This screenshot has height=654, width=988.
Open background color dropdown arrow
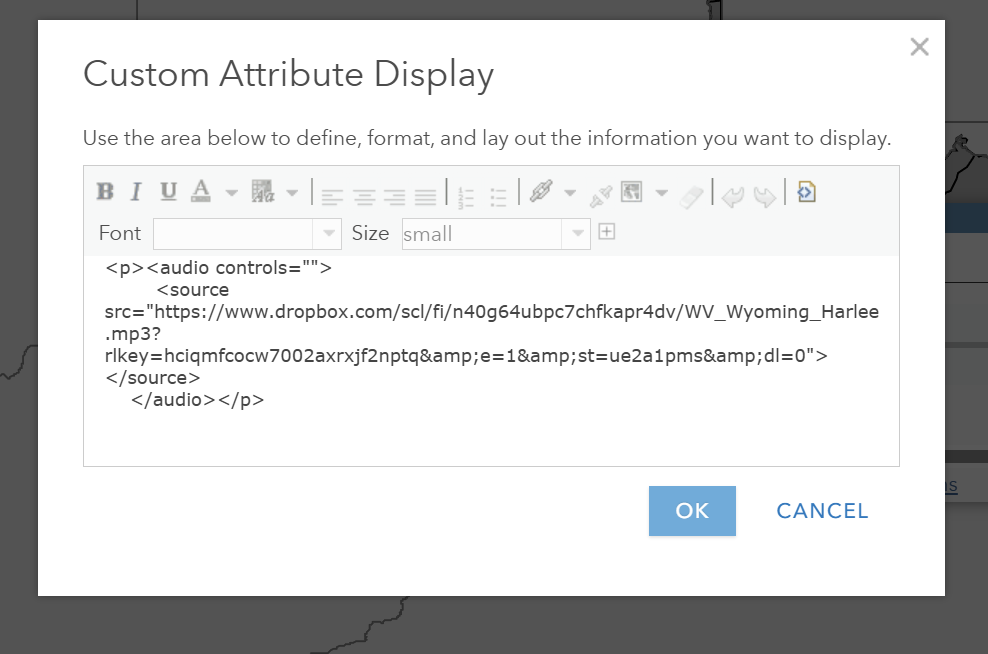click(292, 193)
